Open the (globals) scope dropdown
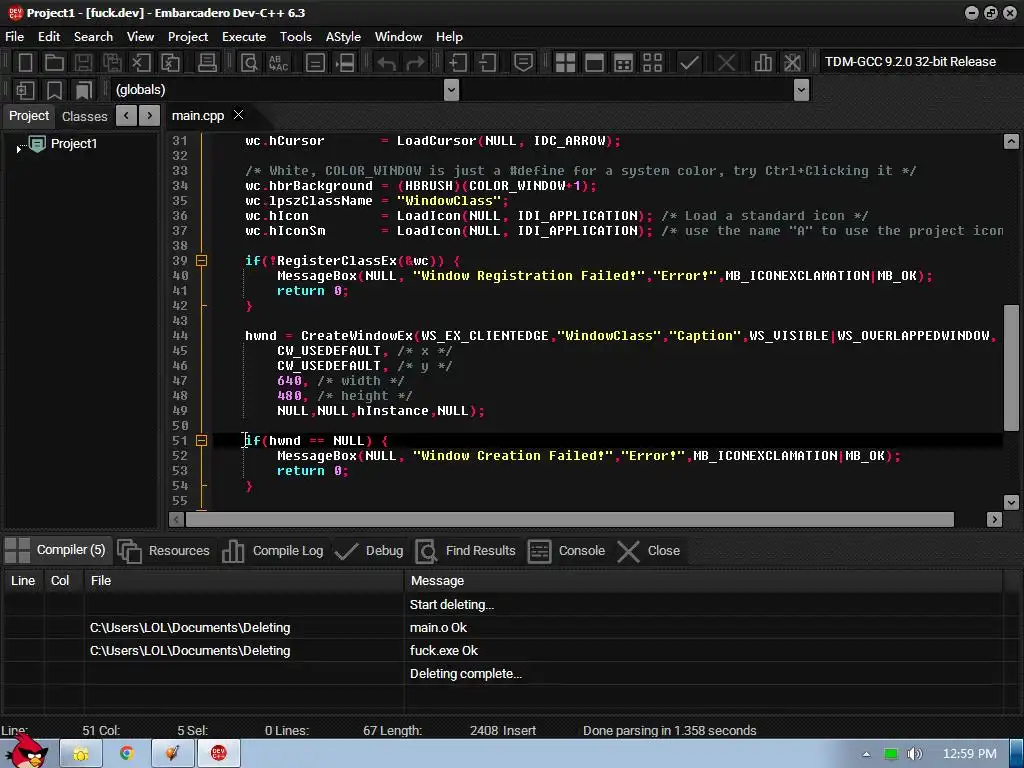This screenshot has width=1024, height=768. pos(451,90)
